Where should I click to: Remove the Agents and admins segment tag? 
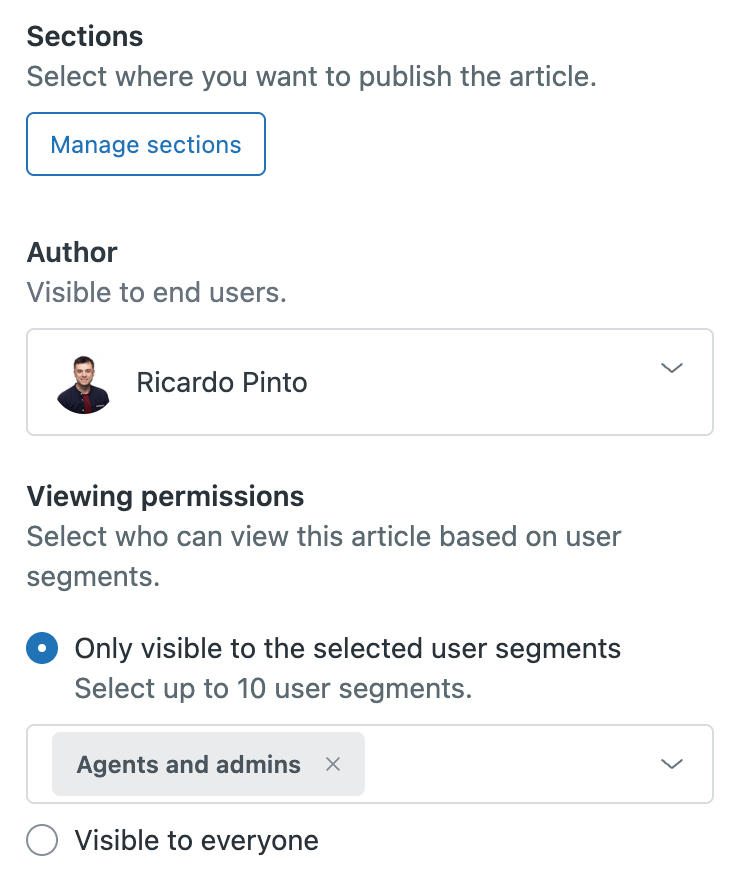[333, 765]
